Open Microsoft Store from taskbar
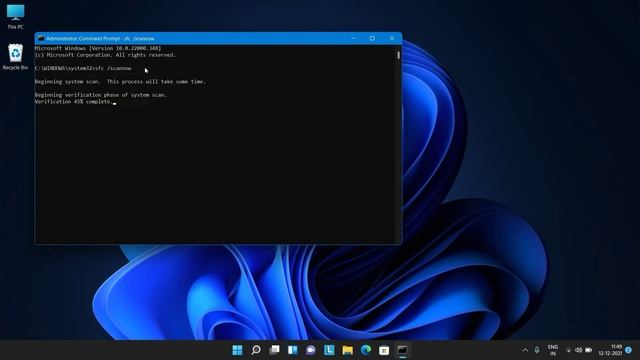This screenshot has width=640, height=360. [384, 350]
